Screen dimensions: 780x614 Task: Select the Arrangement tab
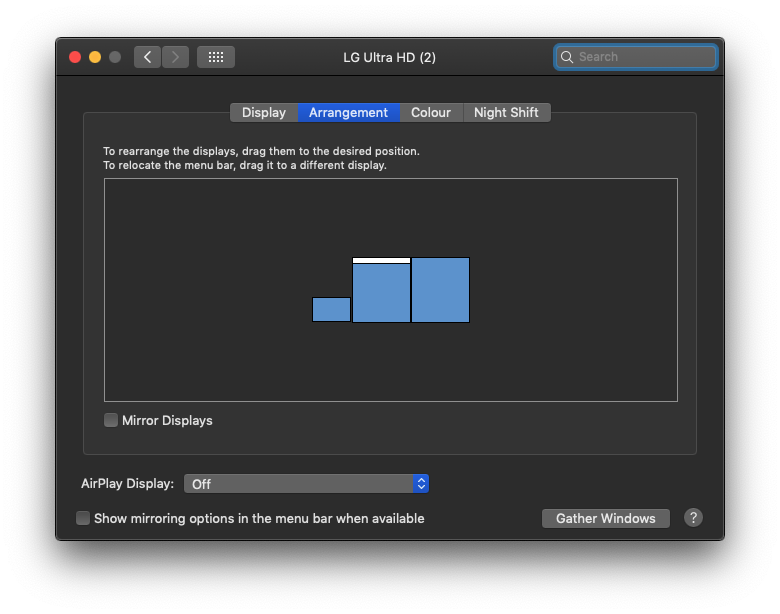(349, 112)
